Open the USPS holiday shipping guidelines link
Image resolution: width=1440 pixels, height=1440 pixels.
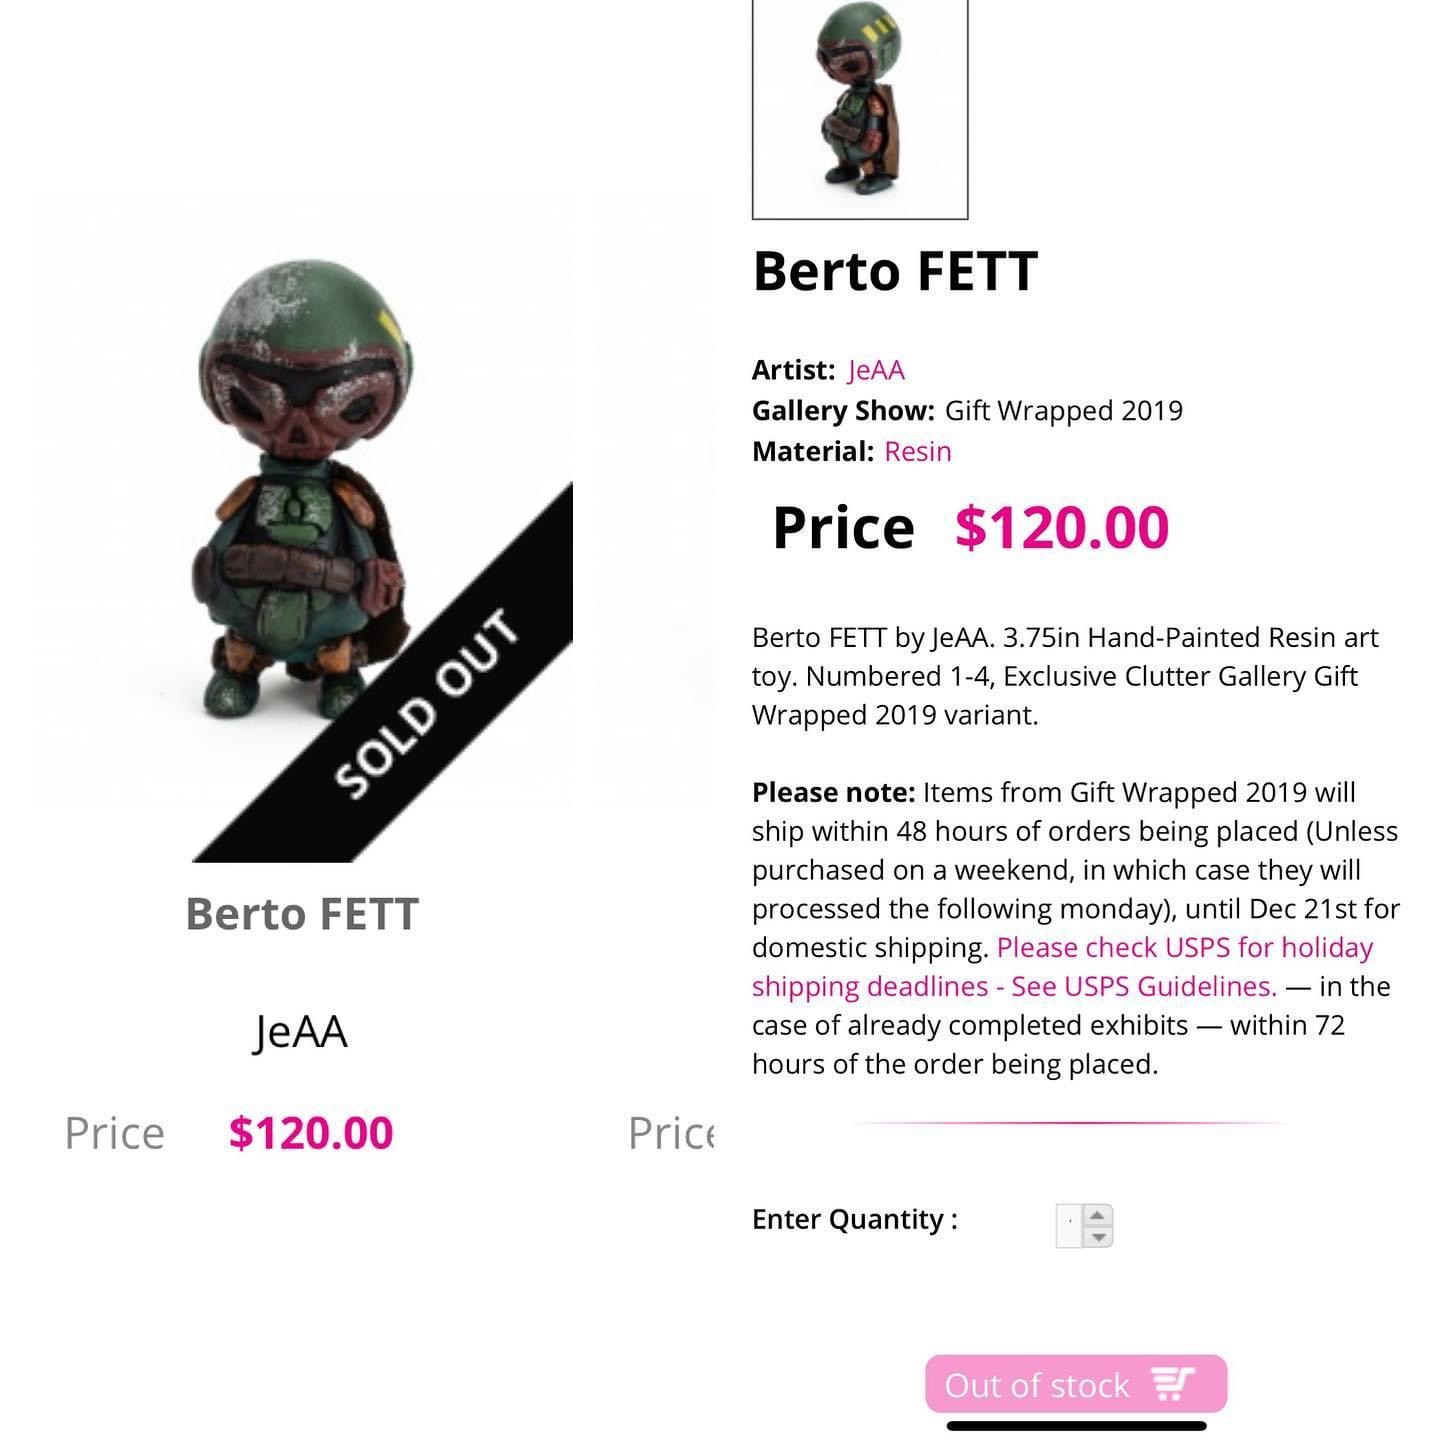tap(1063, 967)
